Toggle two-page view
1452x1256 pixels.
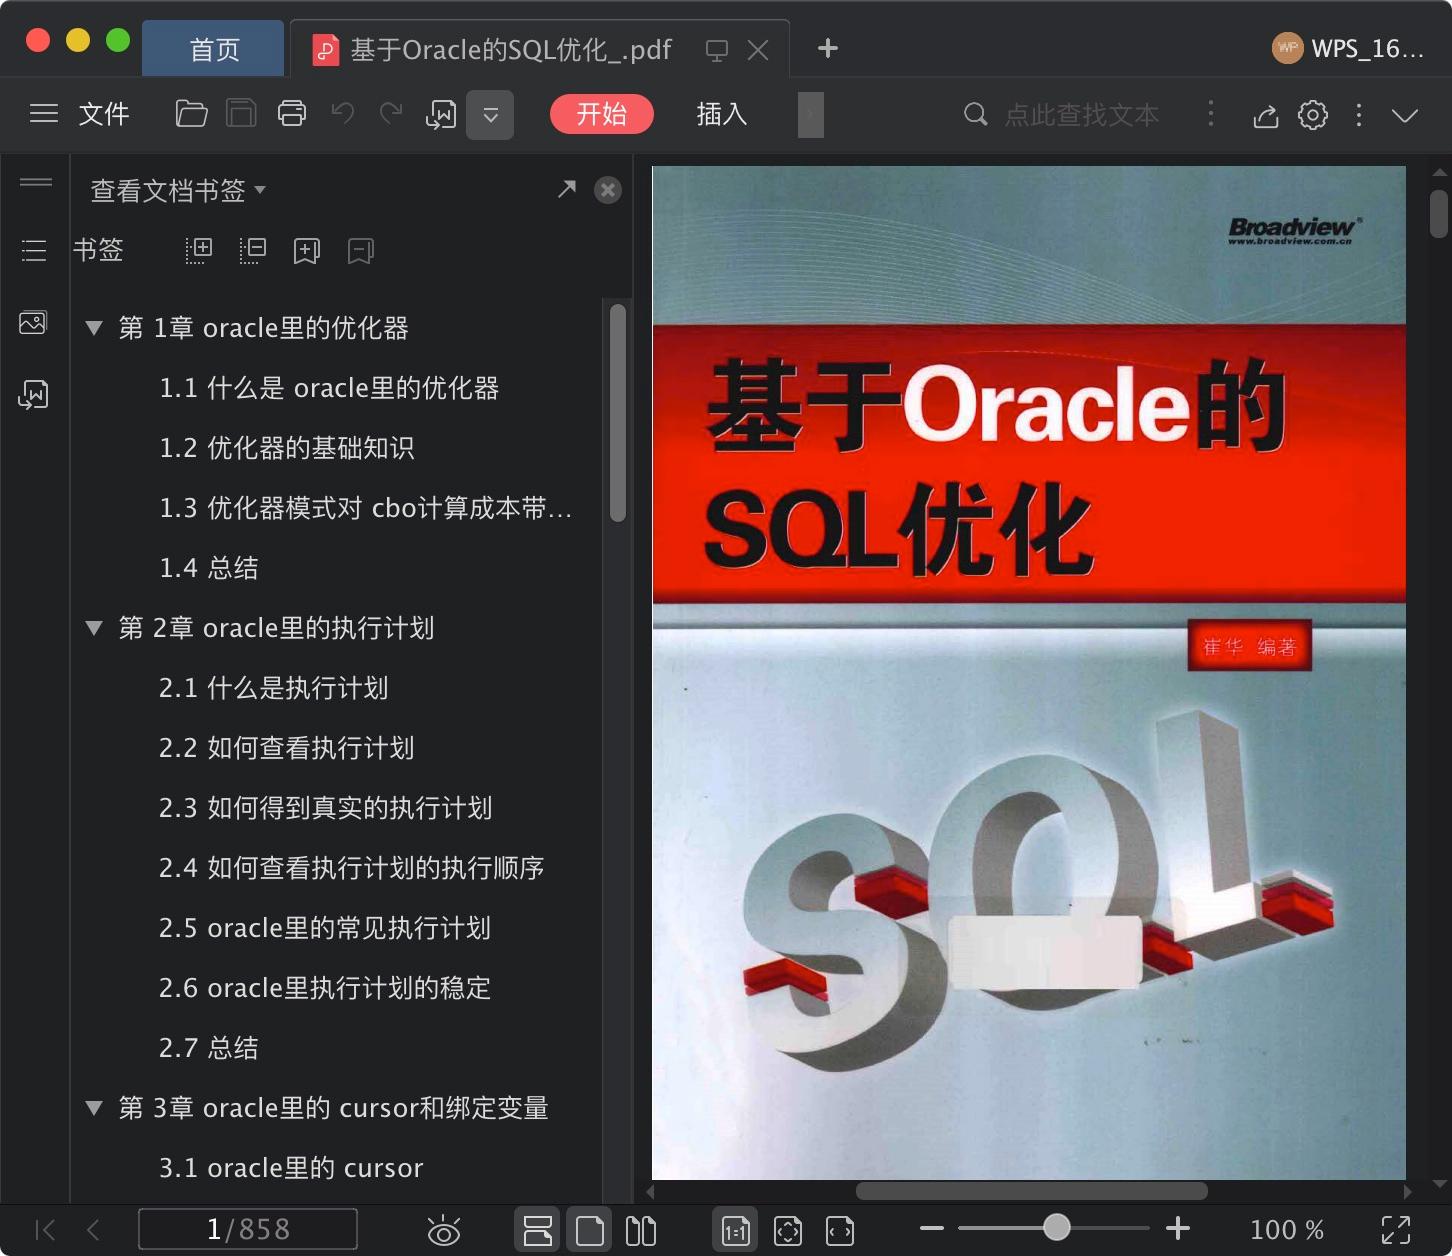pos(641,1230)
